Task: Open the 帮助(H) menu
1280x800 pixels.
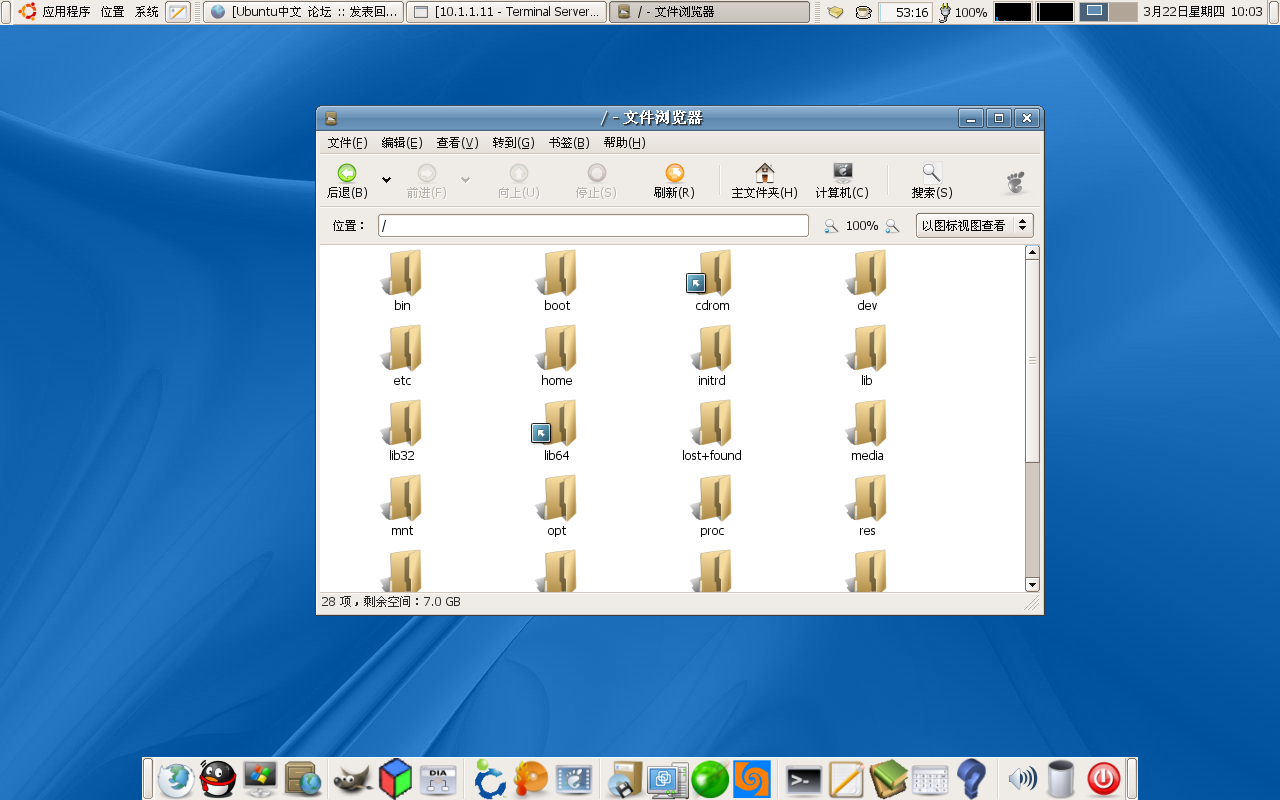Action: pyautogui.click(x=624, y=143)
